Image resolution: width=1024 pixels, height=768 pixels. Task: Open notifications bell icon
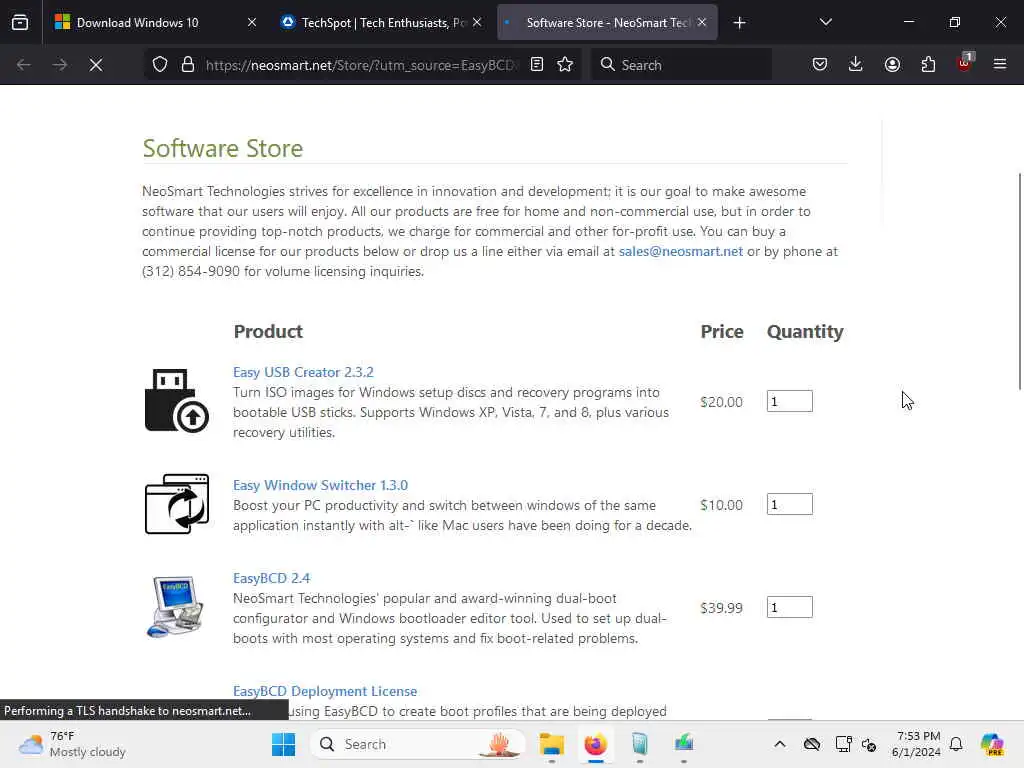click(956, 744)
